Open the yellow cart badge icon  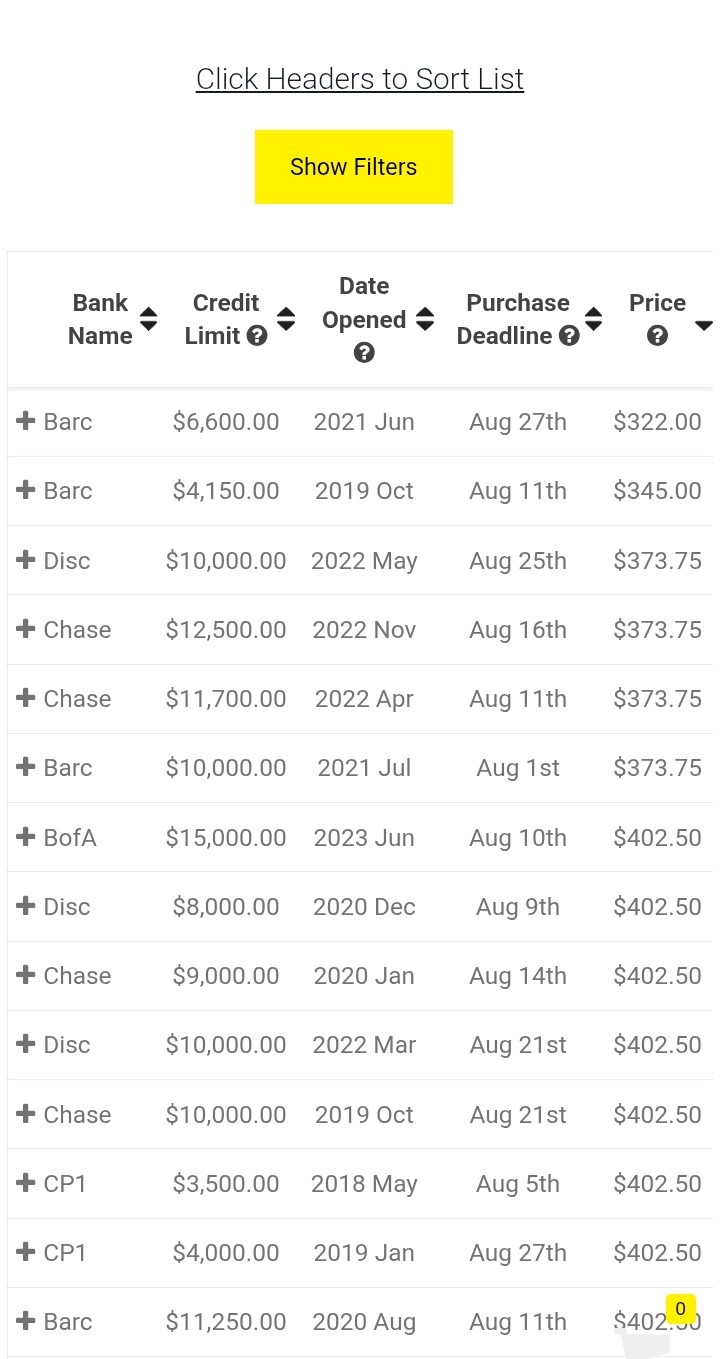tap(680, 1309)
